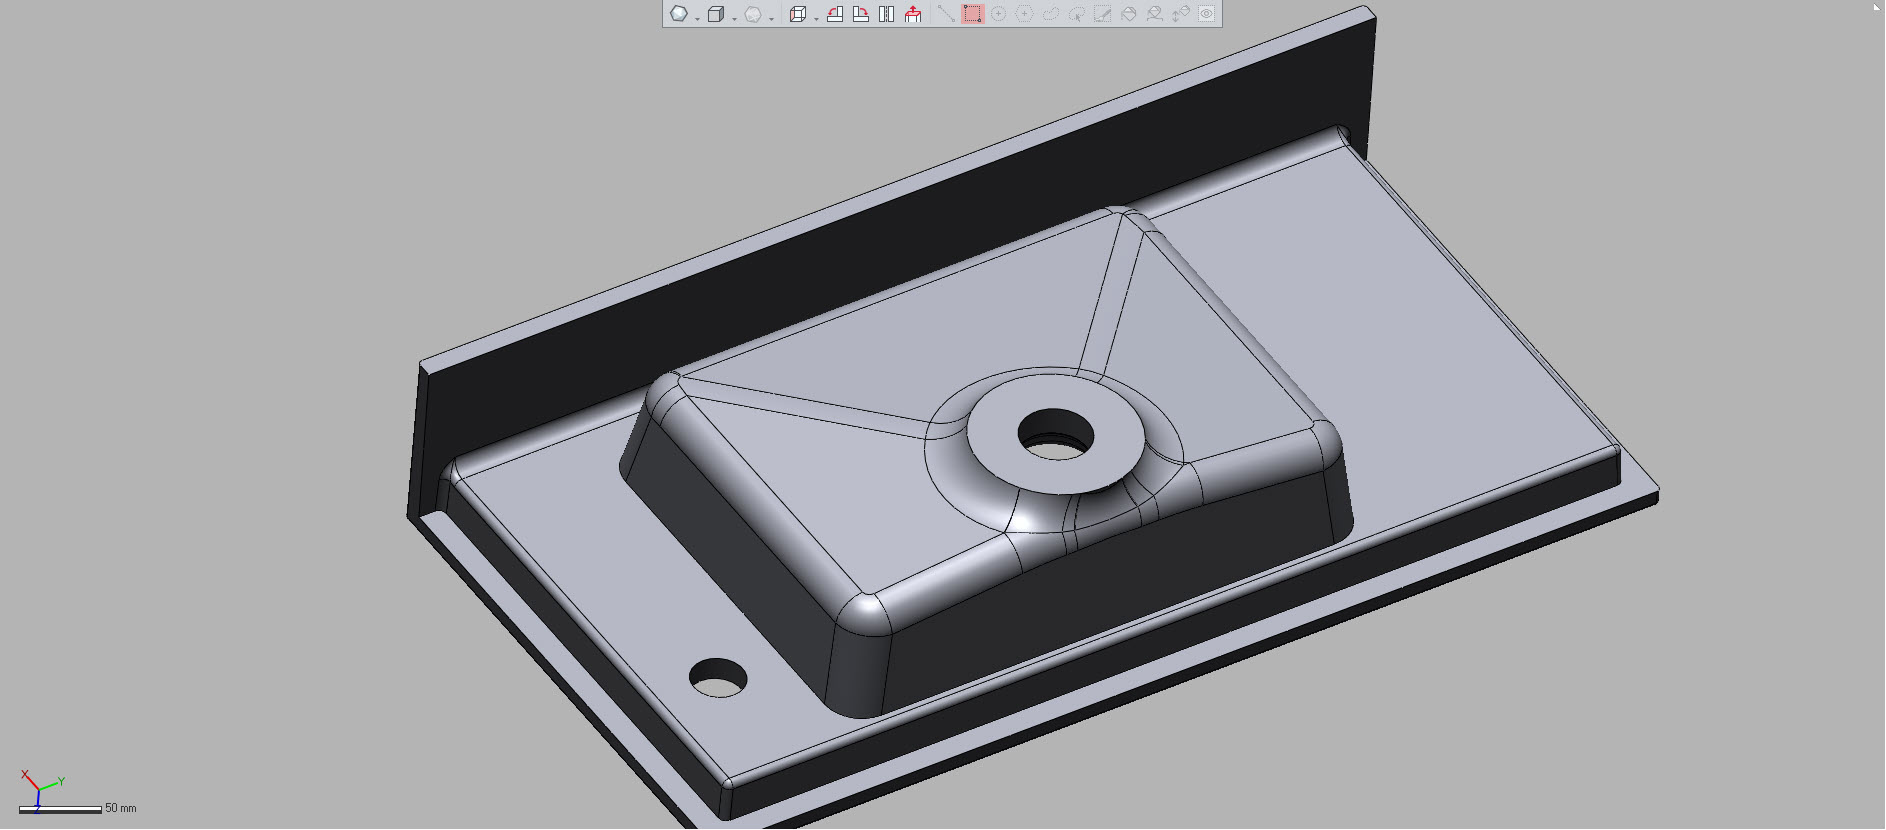The width and height of the screenshot is (1886, 830).
Task: Select the cube view style icon
Action: (x=716, y=14)
